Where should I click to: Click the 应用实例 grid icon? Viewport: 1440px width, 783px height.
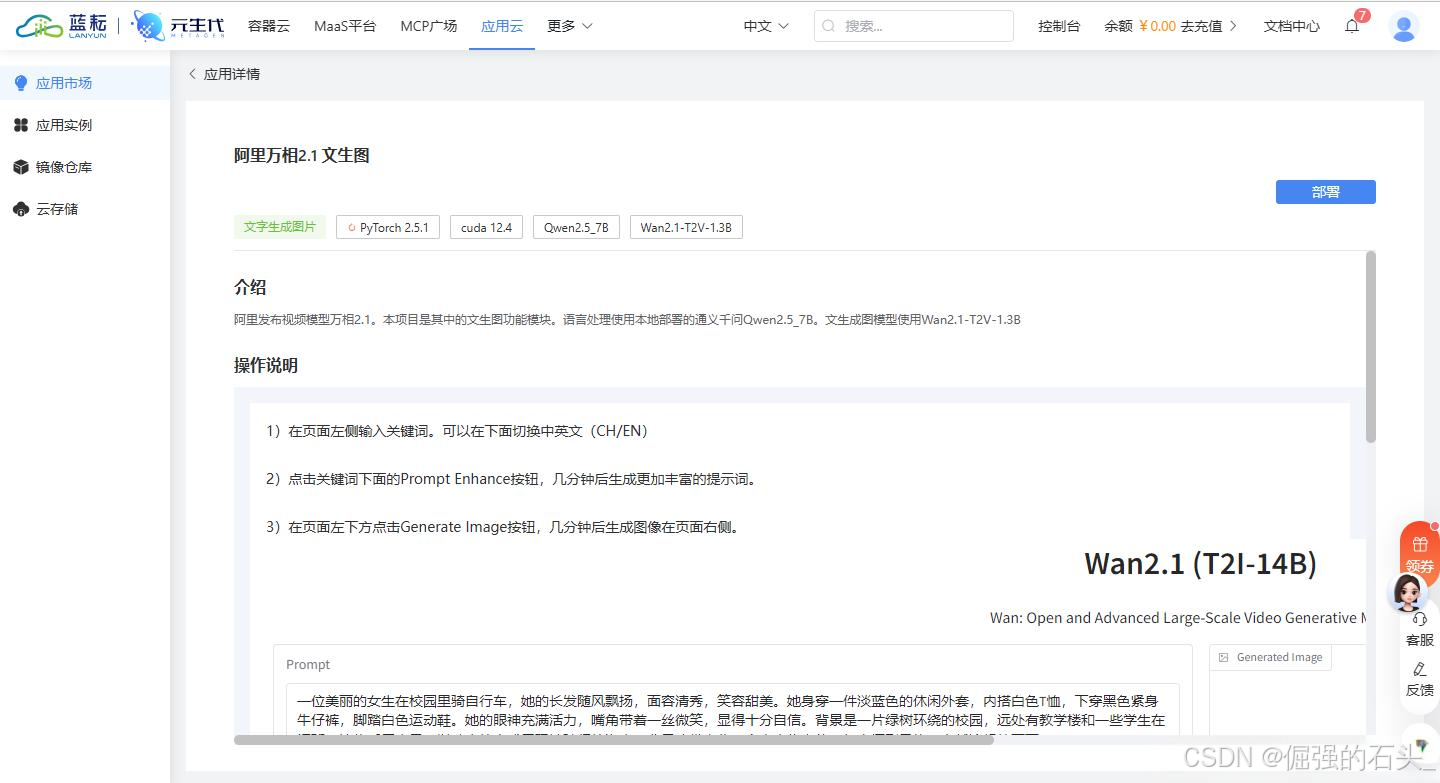21,125
